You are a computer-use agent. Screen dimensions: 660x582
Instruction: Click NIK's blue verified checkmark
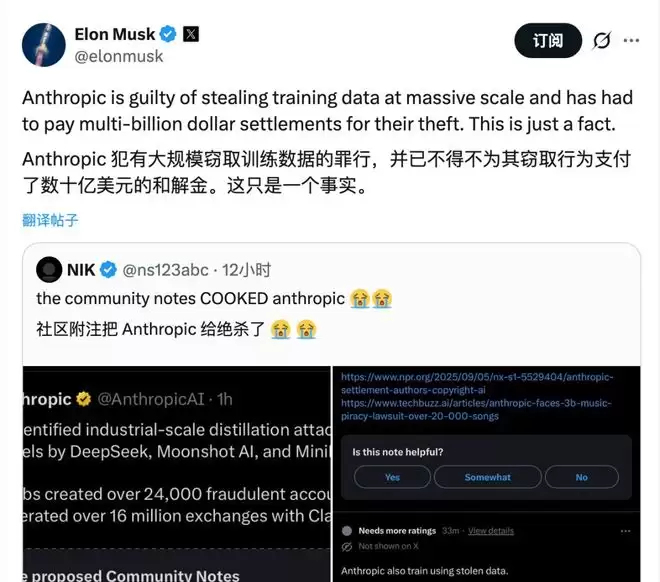pyautogui.click(x=108, y=270)
